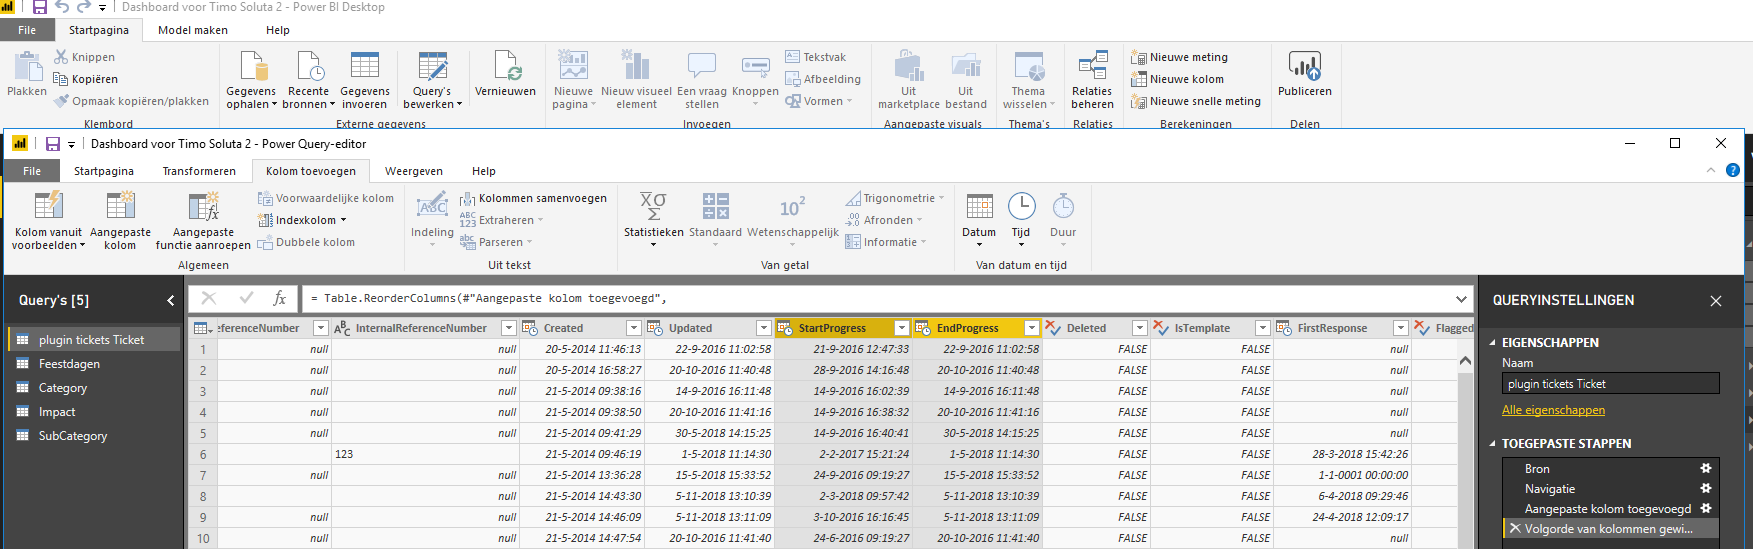Screen dimensions: 1753x549
Task: Click Gegevens invoeren in Power BI Desktop
Action: [x=364, y=80]
